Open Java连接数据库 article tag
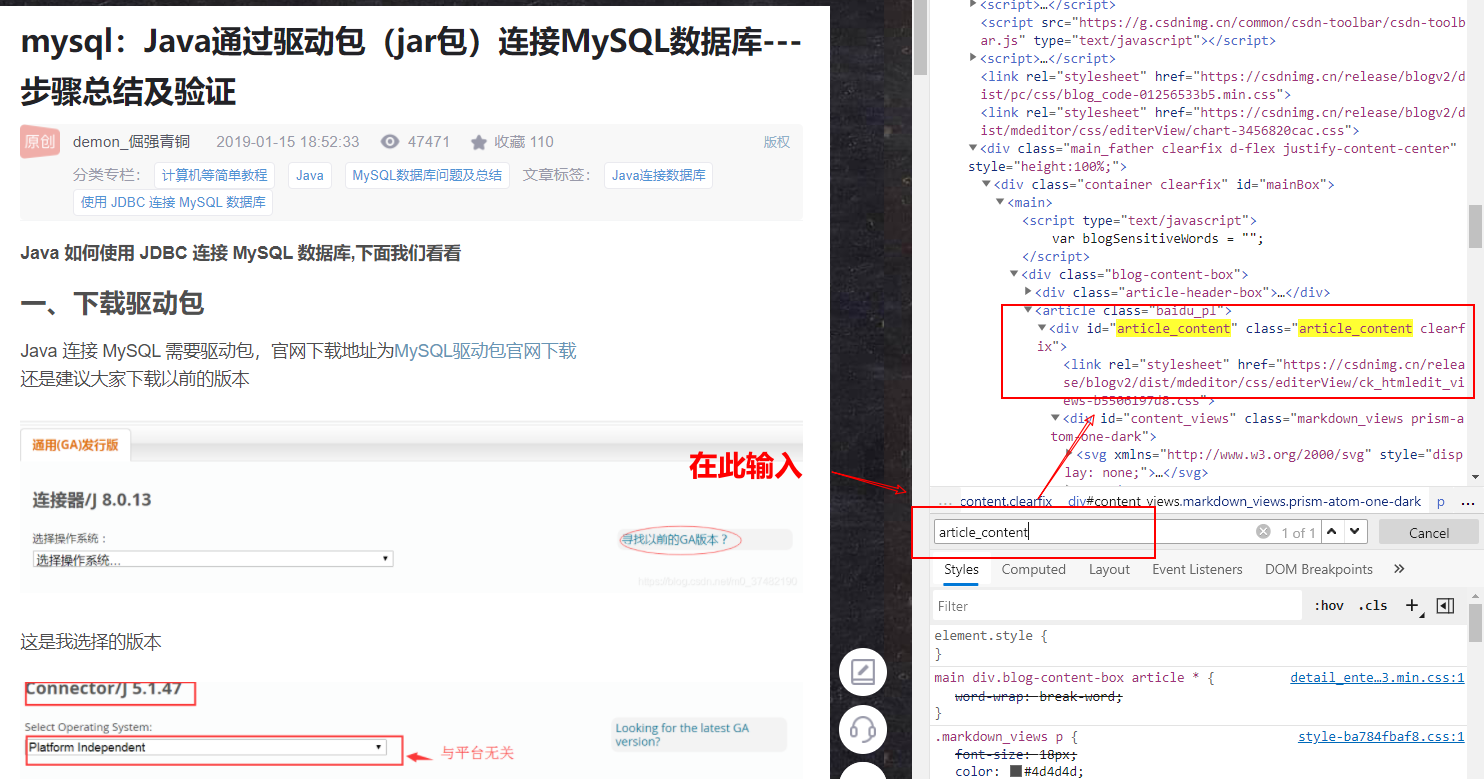This screenshot has width=1484, height=779. tap(658, 175)
